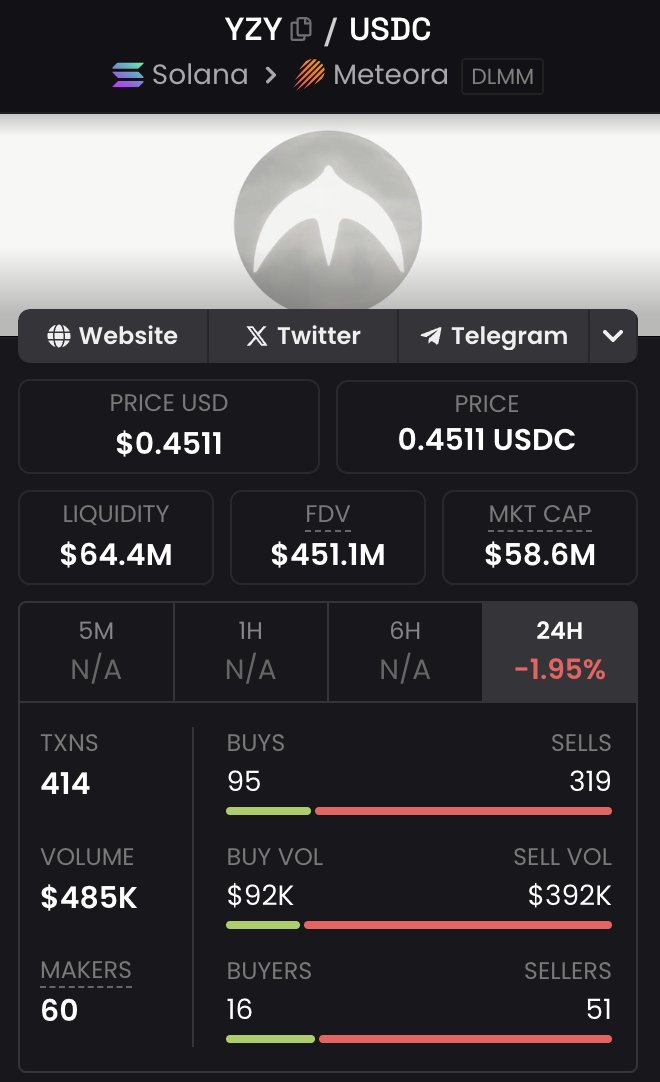Click the FDV underlined label
The width and height of the screenshot is (660, 1082).
coord(328,515)
